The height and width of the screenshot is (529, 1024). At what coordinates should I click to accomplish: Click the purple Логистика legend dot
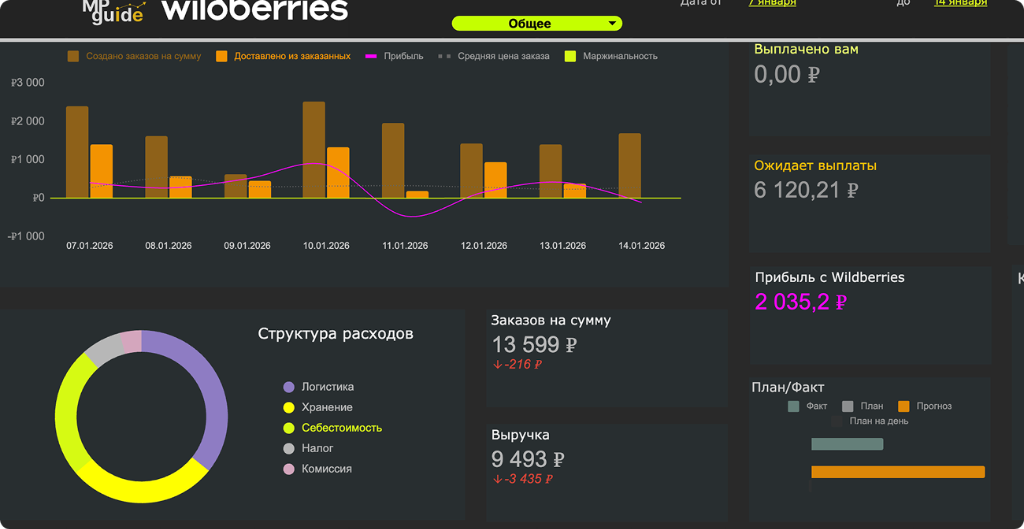click(289, 387)
